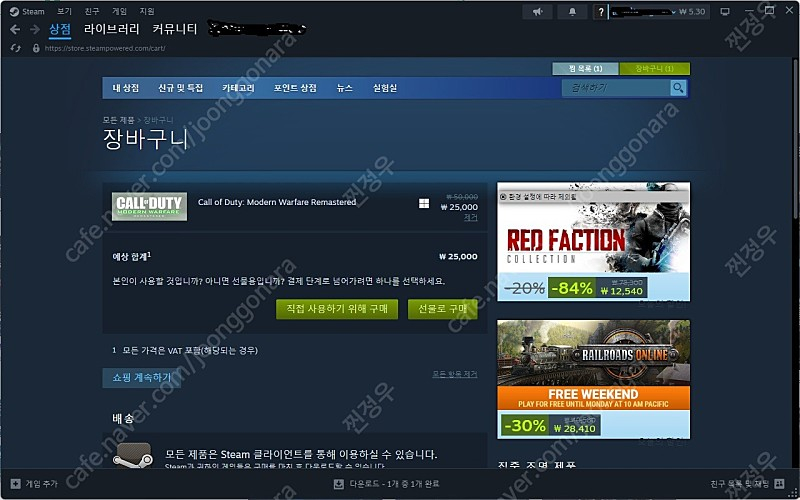
Task: Click 친구 목록 및 채팅 label
Action: click(739, 484)
